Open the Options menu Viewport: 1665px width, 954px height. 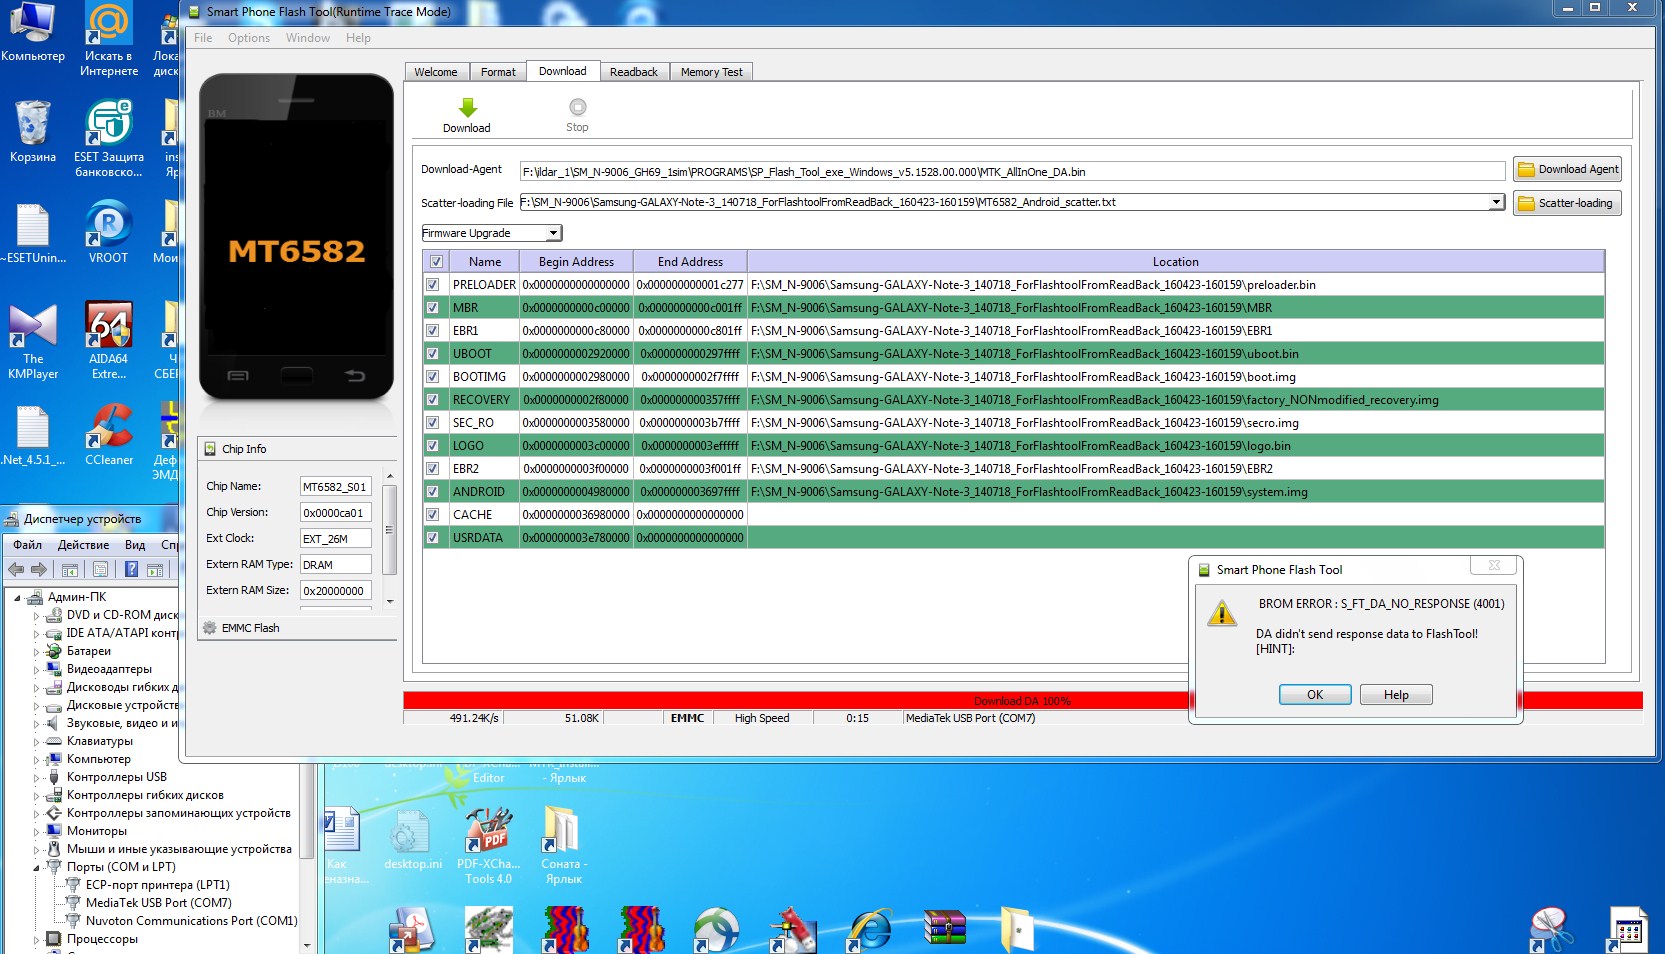tap(248, 38)
